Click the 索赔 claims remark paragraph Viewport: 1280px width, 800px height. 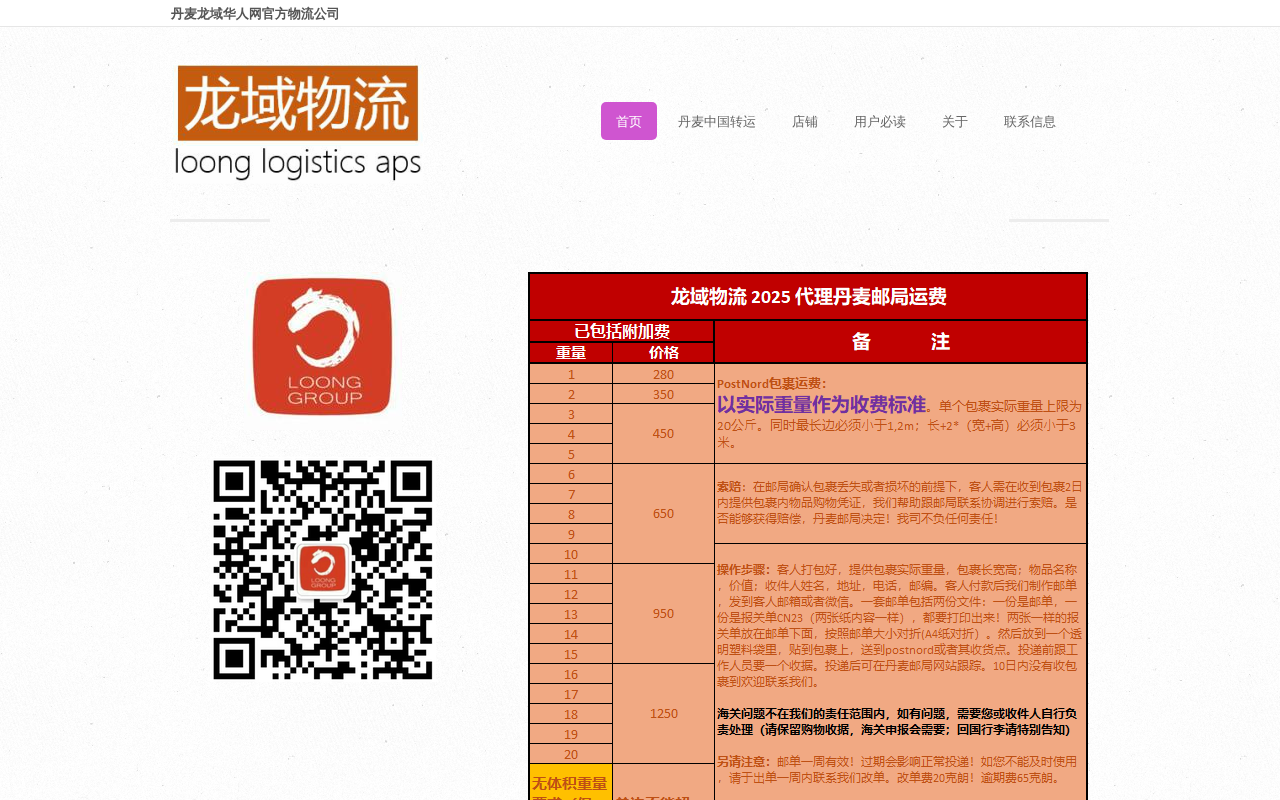click(900, 503)
